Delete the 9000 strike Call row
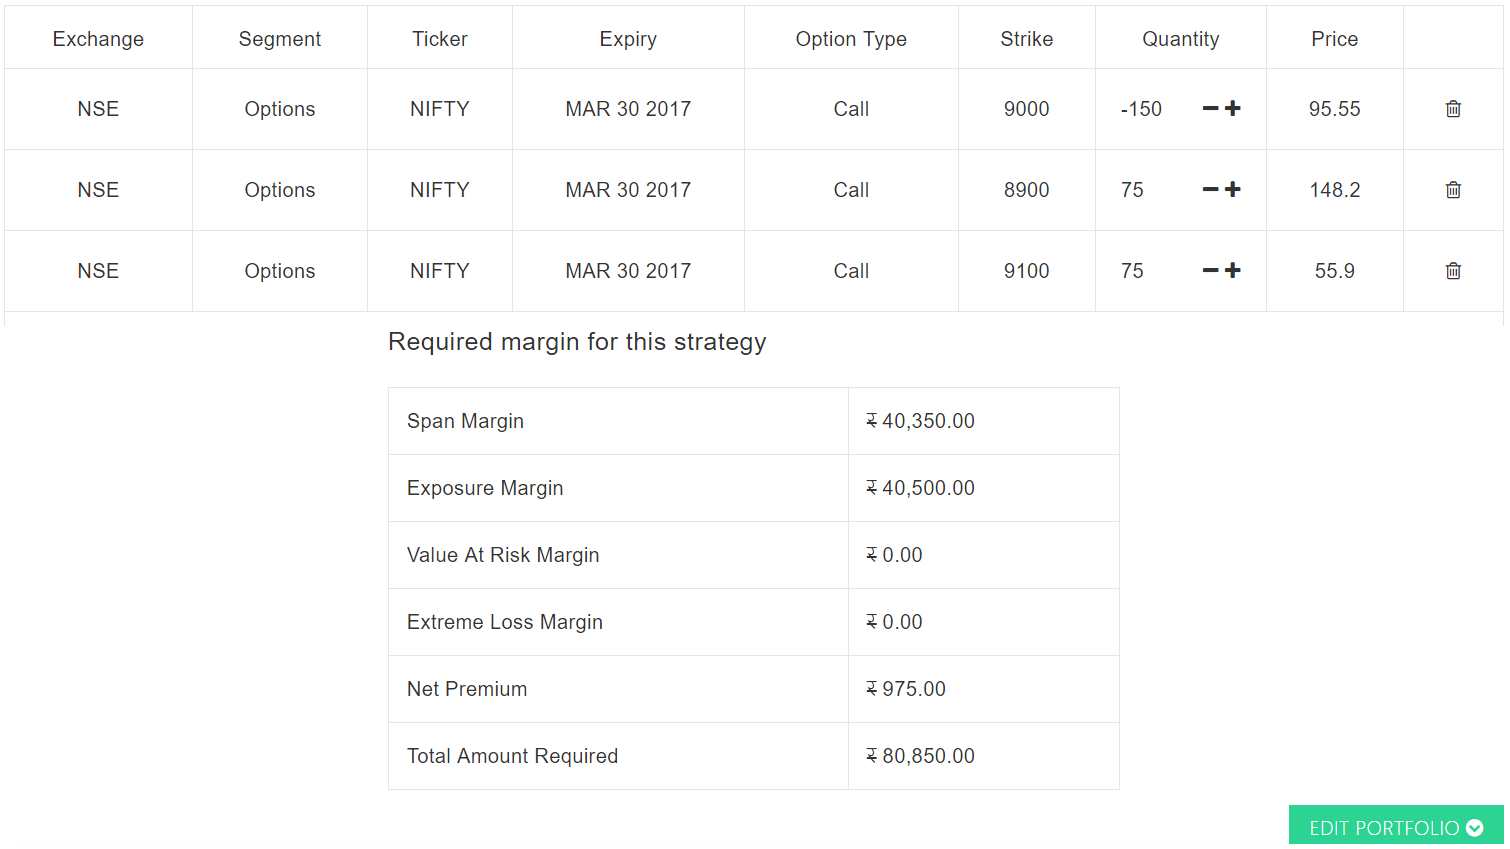The width and height of the screenshot is (1510, 849). click(x=1453, y=109)
